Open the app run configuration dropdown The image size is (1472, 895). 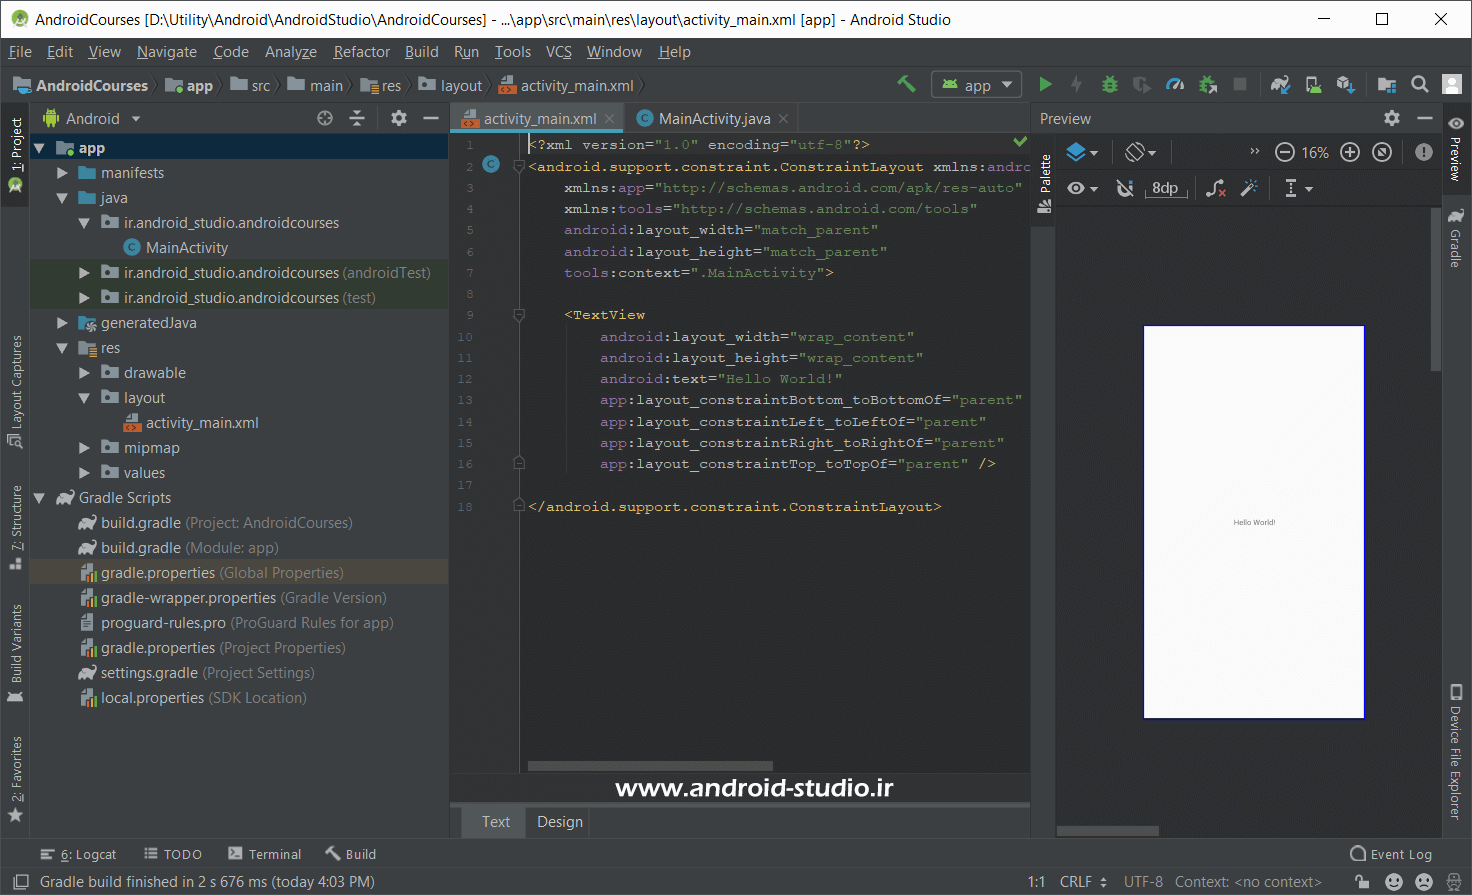(977, 85)
